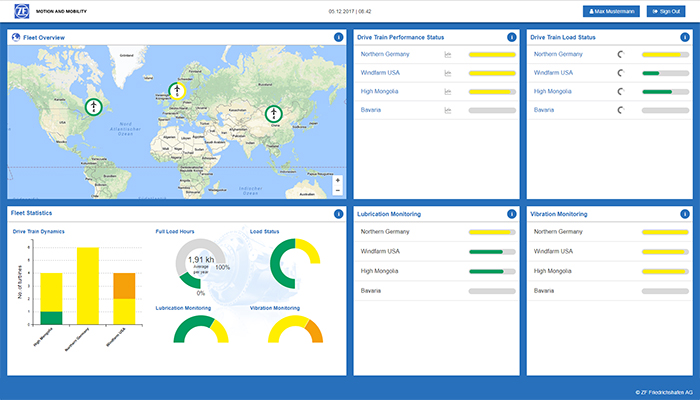The width and height of the screenshot is (700, 400).
Task: Click Windfarm USA lubrication status bar
Action: [492, 252]
